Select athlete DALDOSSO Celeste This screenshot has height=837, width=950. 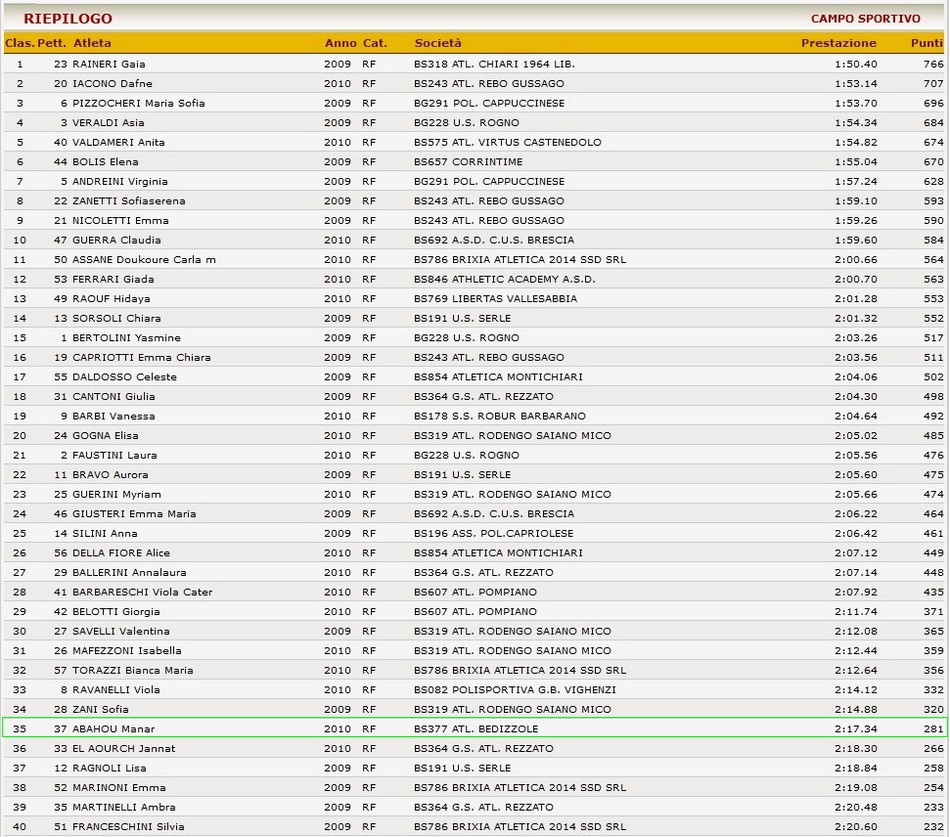pyautogui.click(x=125, y=377)
